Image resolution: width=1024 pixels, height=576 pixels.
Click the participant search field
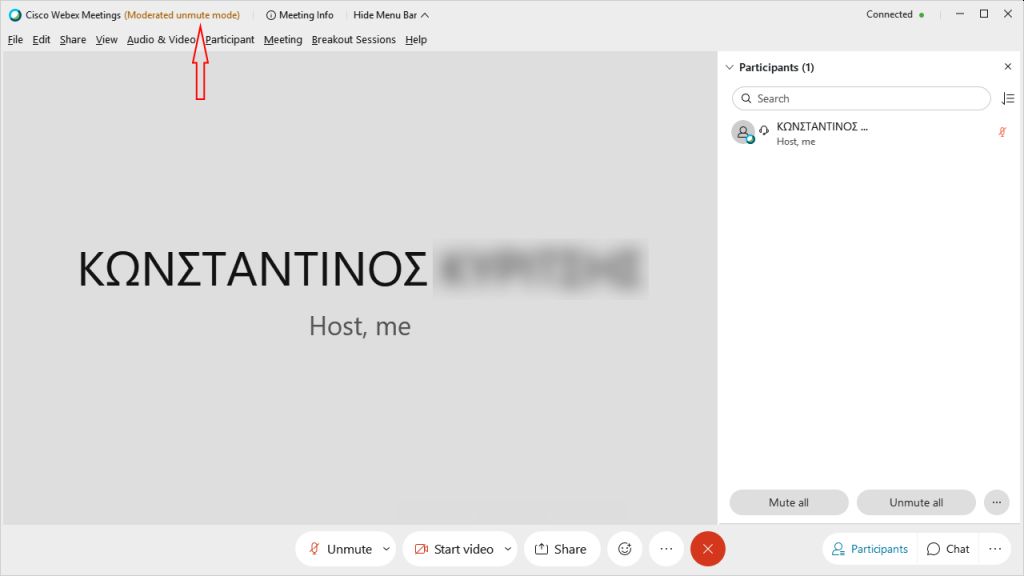click(x=860, y=98)
